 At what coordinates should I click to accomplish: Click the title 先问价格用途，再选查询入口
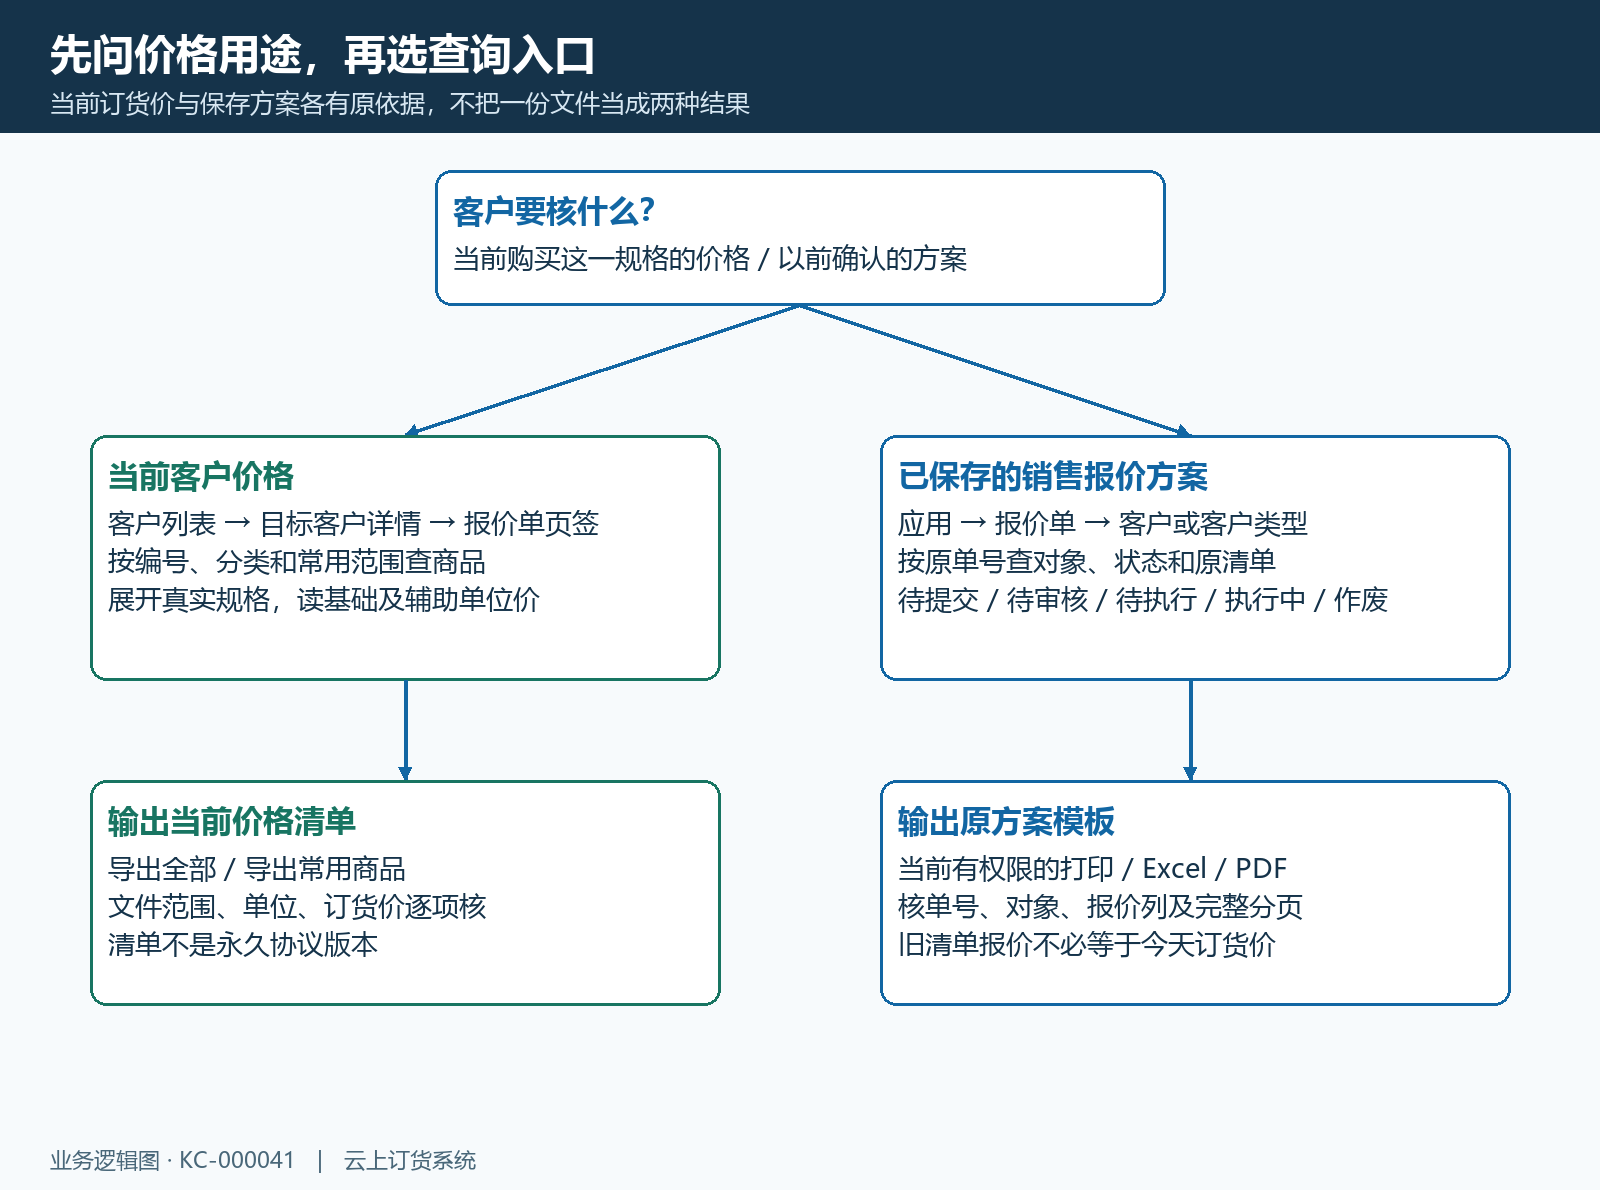pos(322,55)
